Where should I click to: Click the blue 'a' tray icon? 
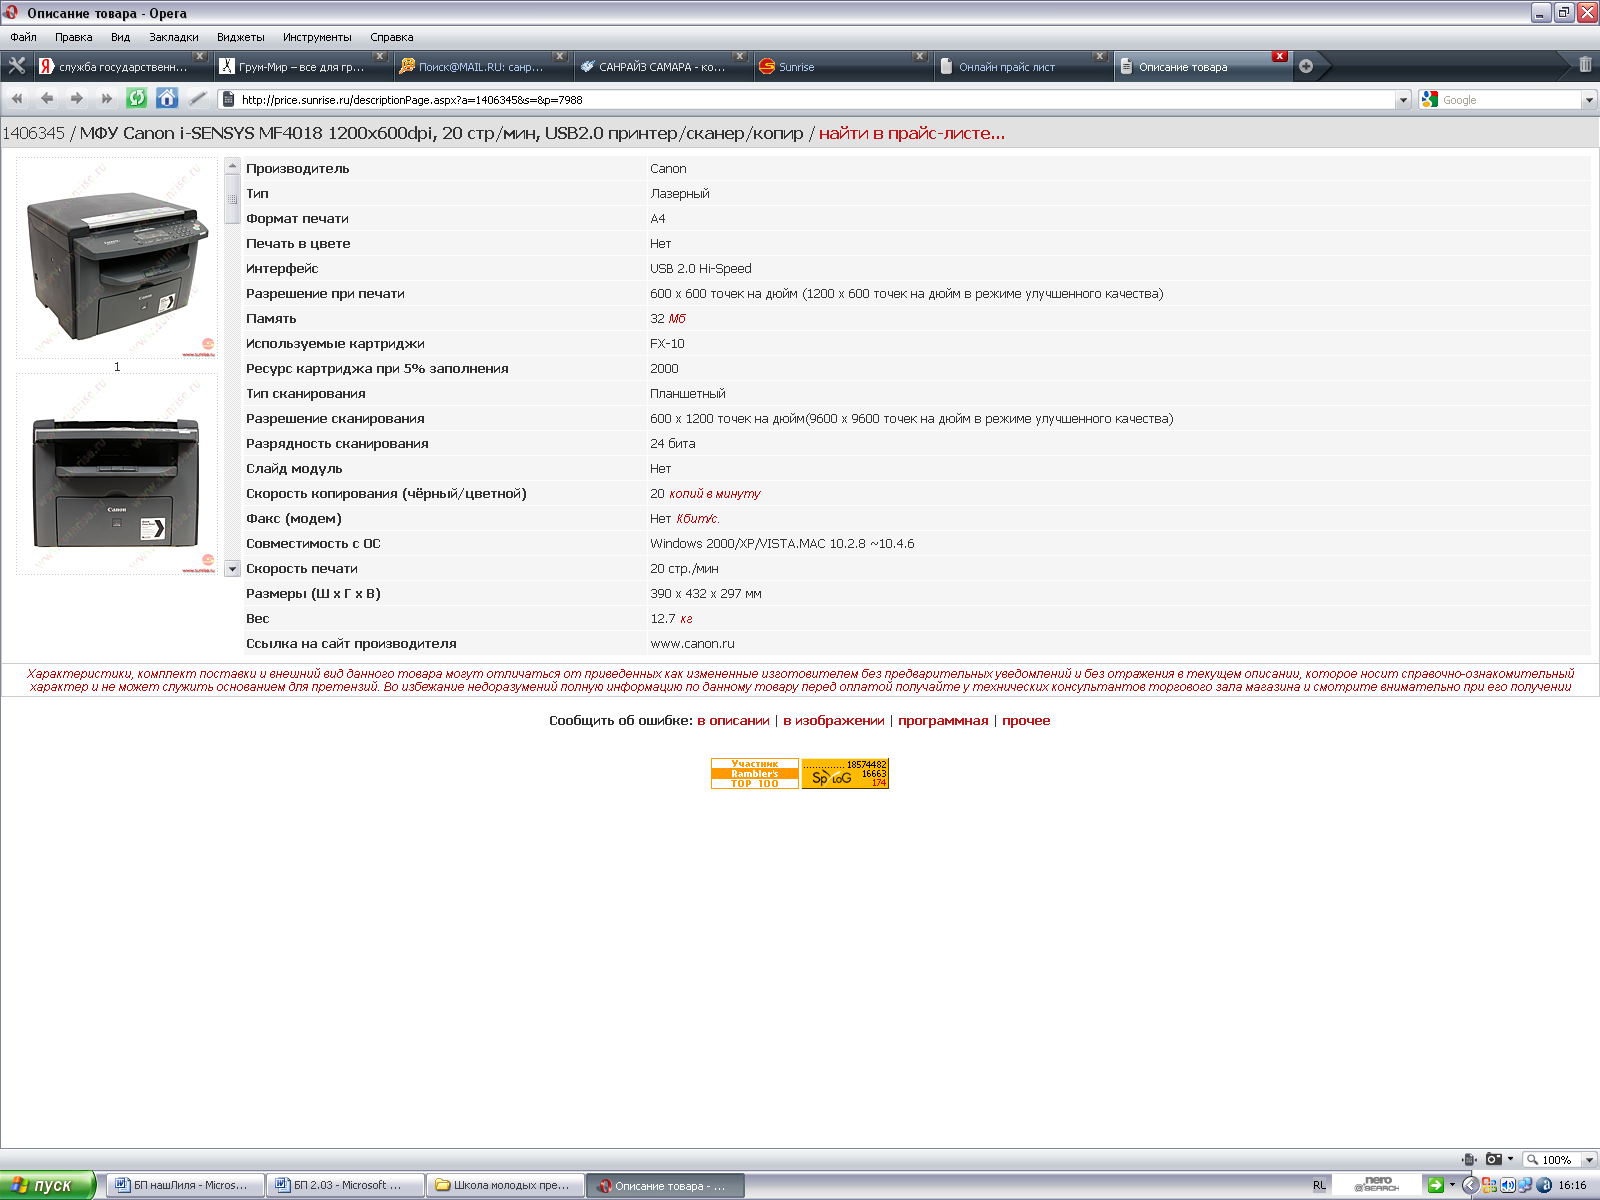(1544, 1185)
